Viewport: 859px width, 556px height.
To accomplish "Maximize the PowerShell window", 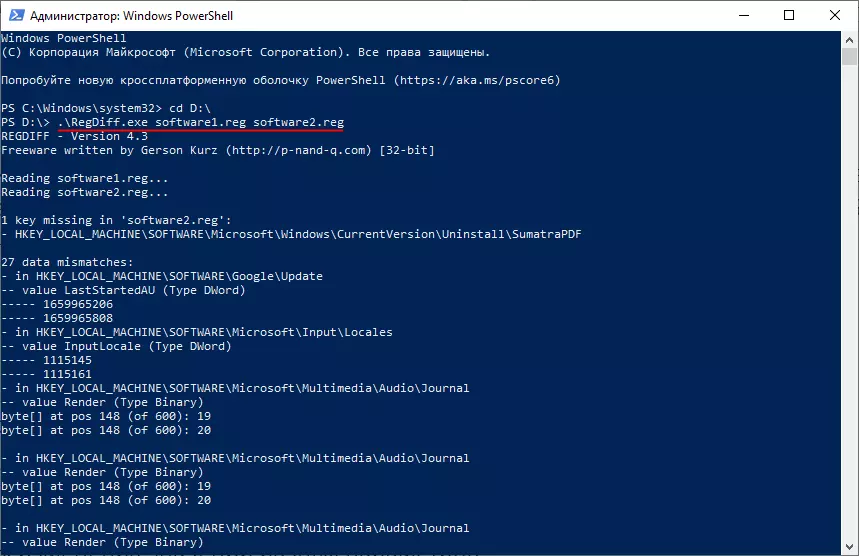I will (790, 16).
